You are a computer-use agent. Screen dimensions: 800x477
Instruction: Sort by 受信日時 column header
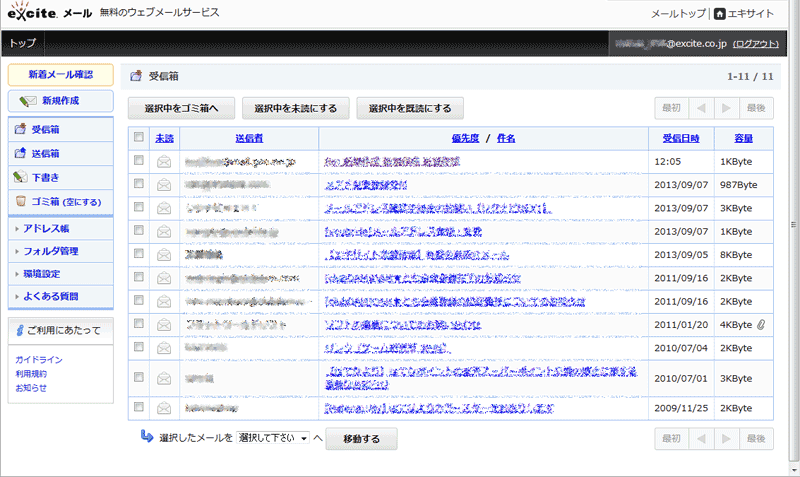(681, 138)
